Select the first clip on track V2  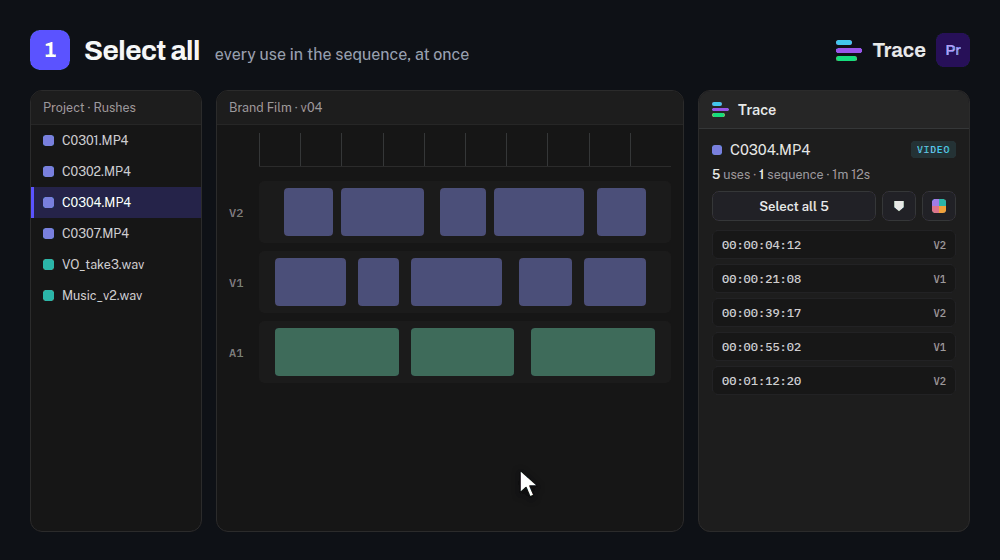coord(308,212)
